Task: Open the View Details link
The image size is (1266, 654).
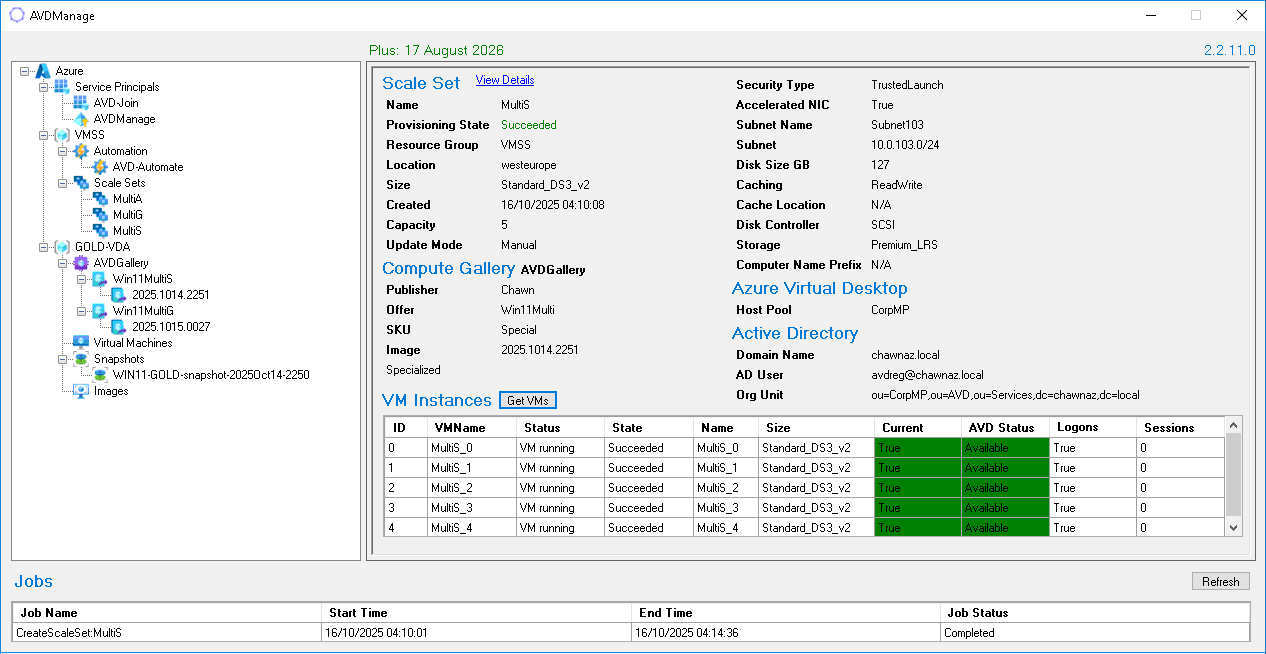Action: (x=504, y=80)
